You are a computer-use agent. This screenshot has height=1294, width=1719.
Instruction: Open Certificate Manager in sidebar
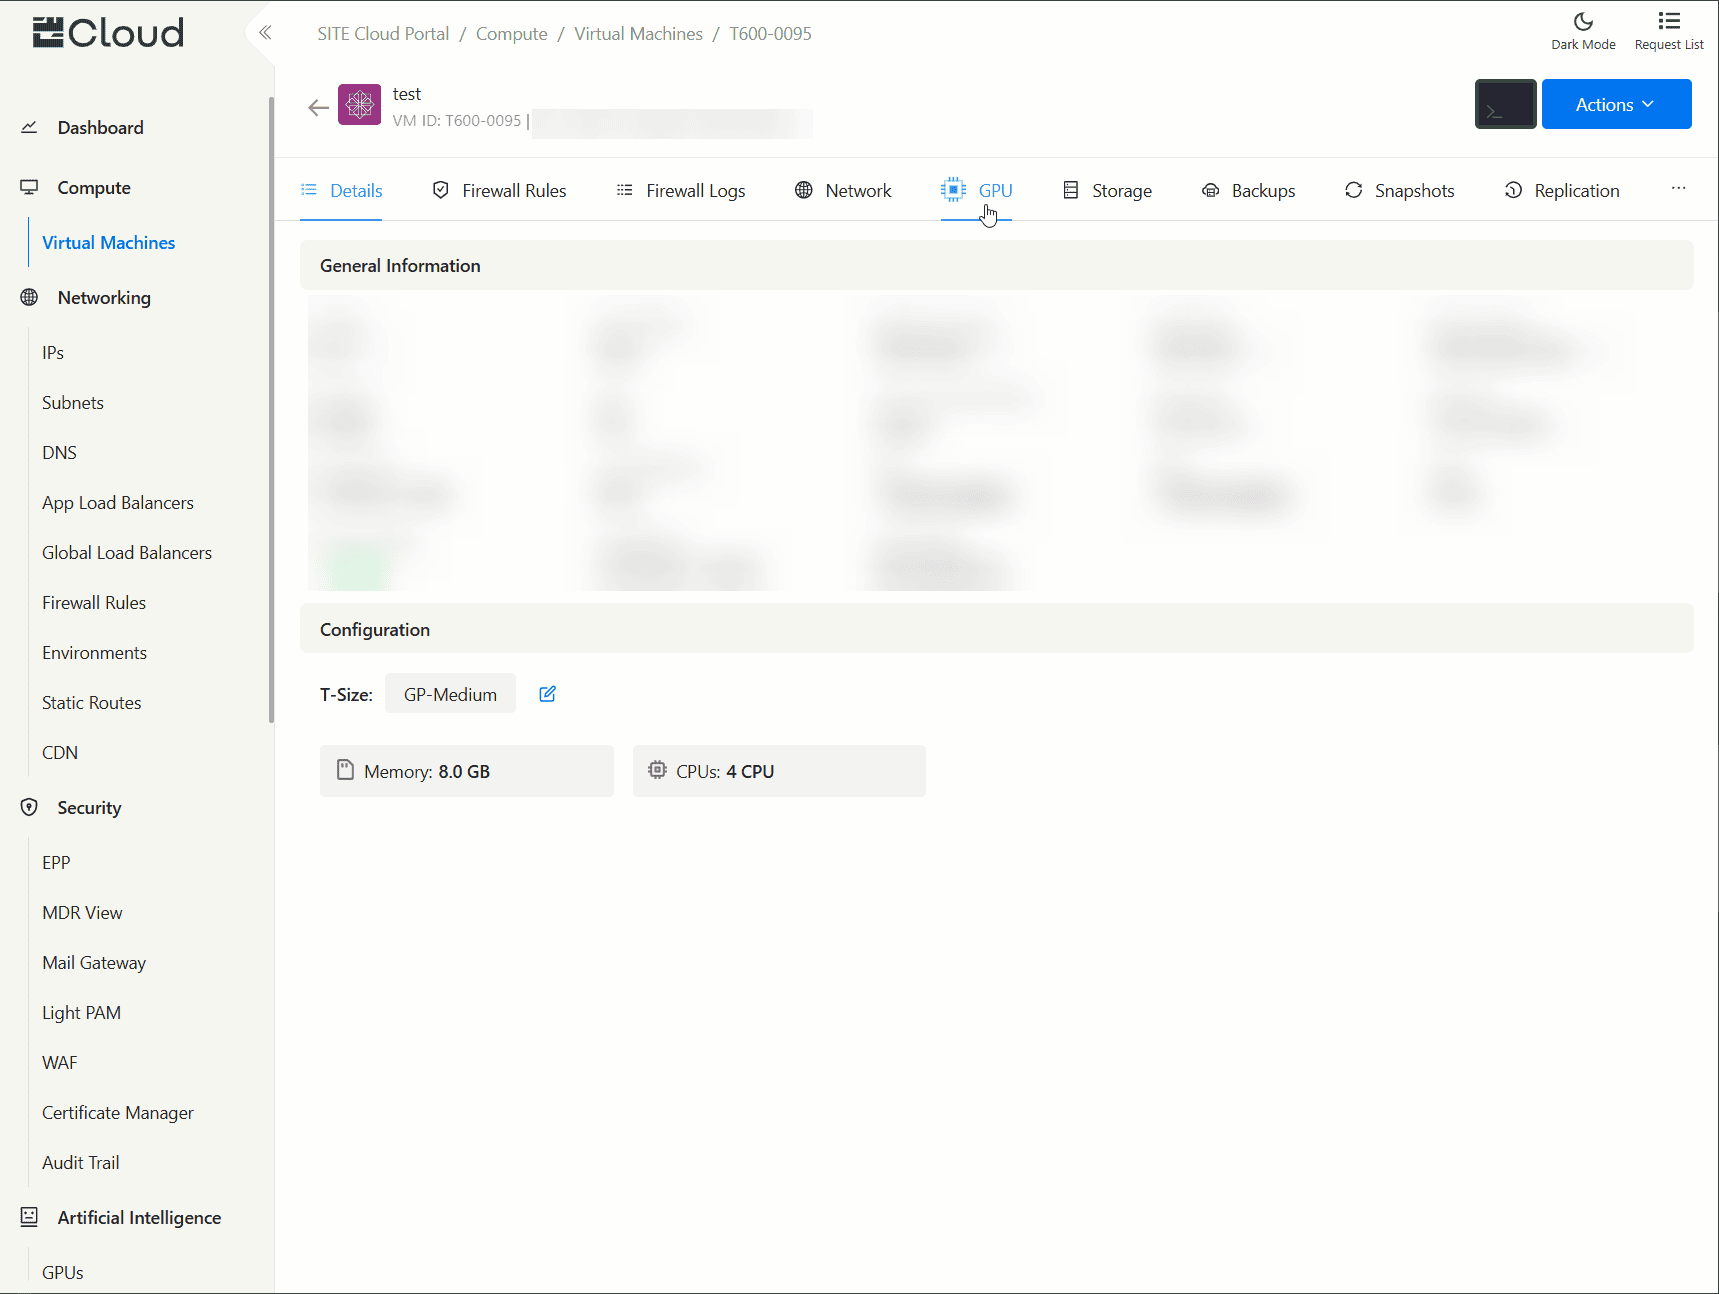[118, 1113]
